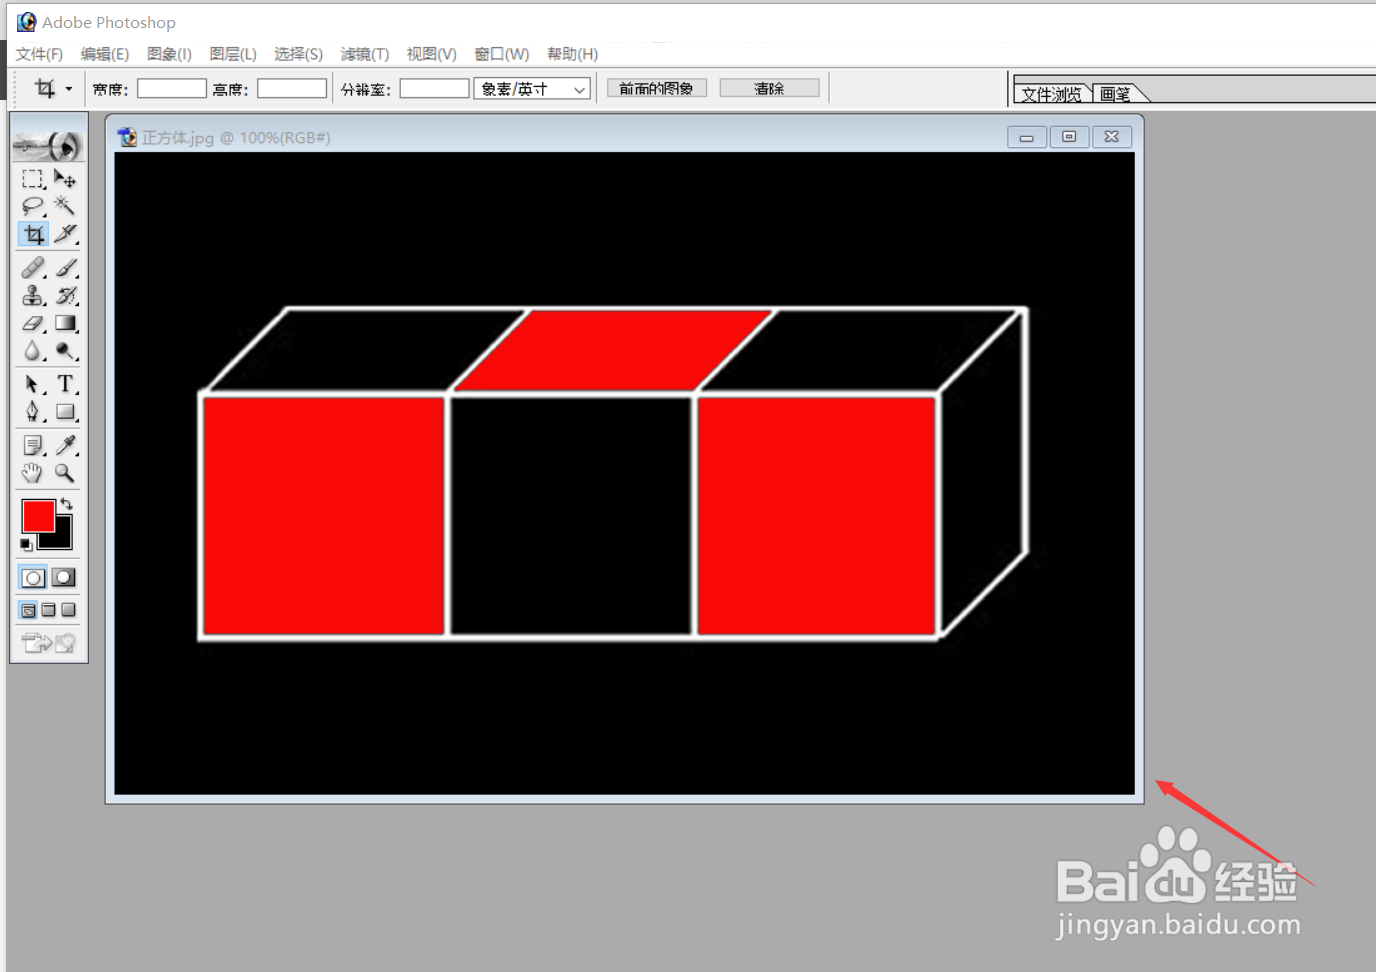Select the Rectangle shape tool
The height and width of the screenshot is (972, 1376).
65,412
